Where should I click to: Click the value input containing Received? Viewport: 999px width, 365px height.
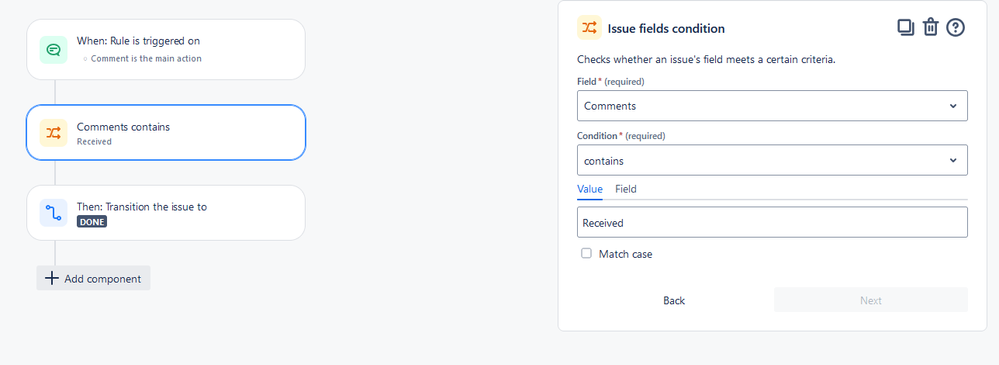[772, 223]
